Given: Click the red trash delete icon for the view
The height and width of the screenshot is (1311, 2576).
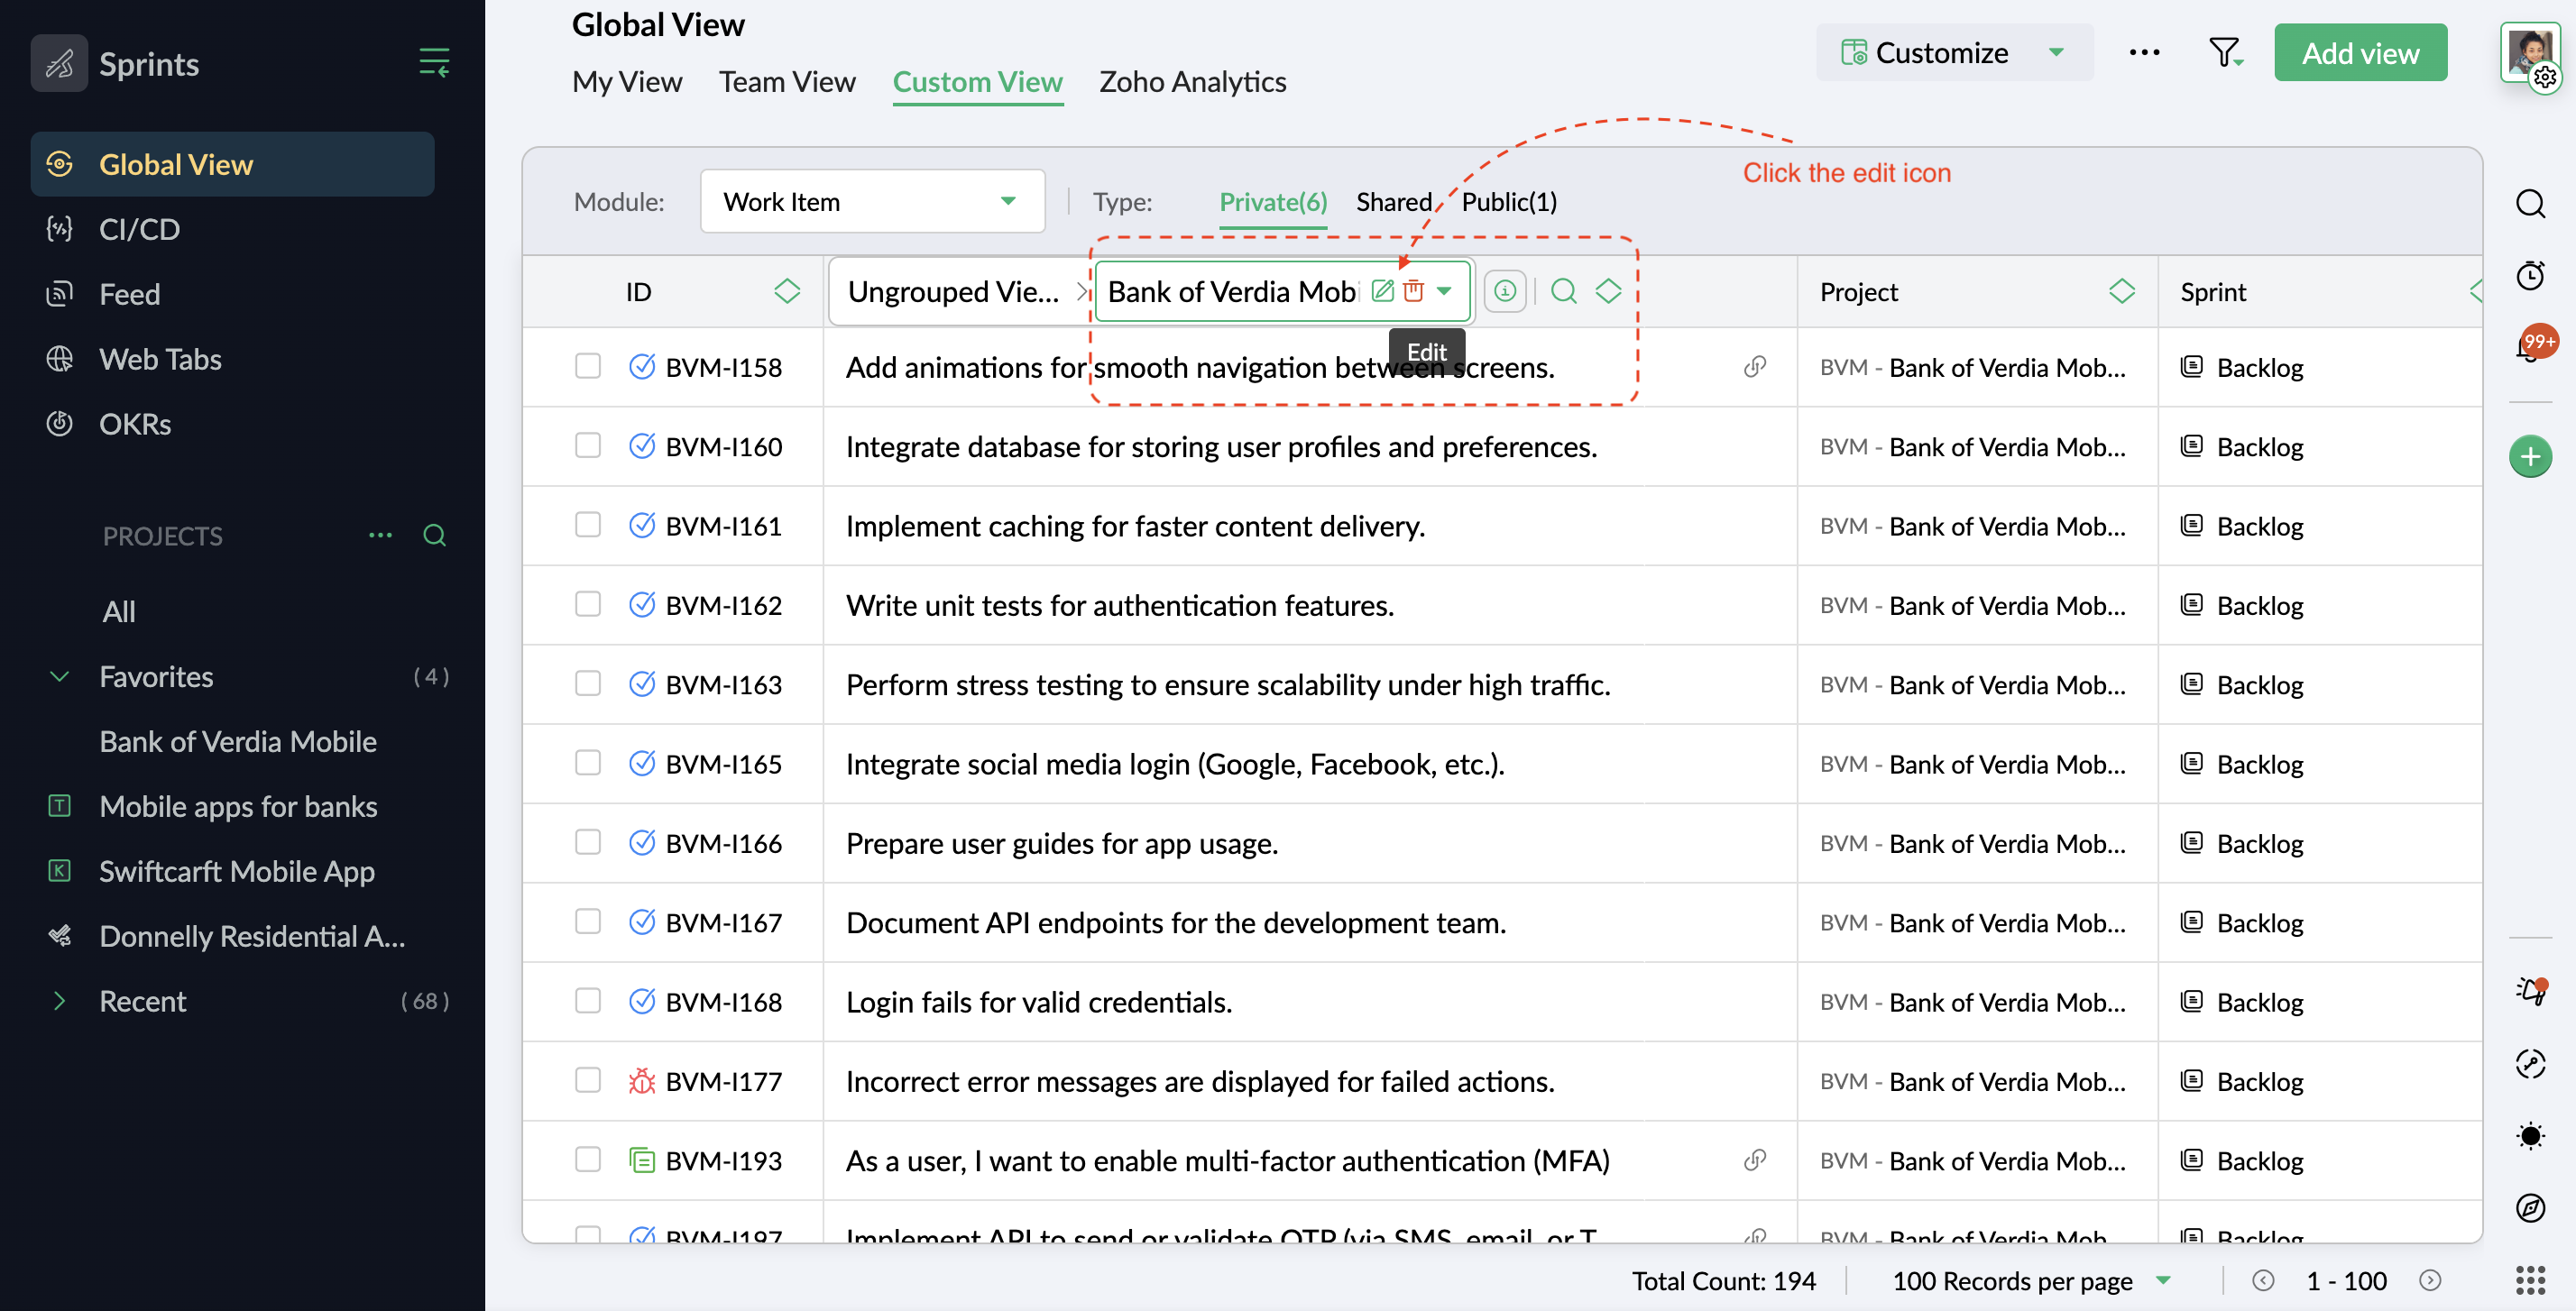Looking at the screenshot, I should 1413,291.
